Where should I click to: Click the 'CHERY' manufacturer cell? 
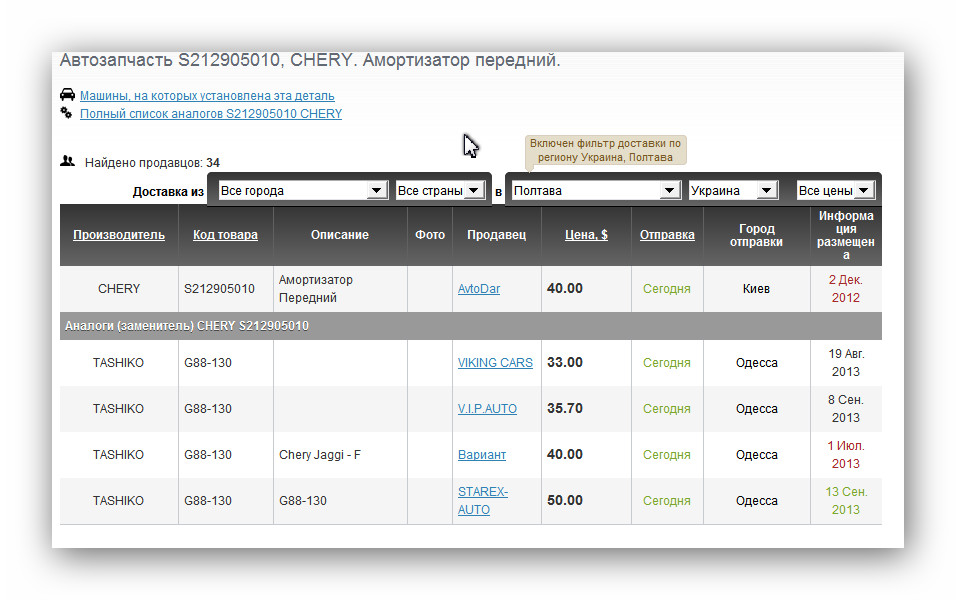point(119,289)
